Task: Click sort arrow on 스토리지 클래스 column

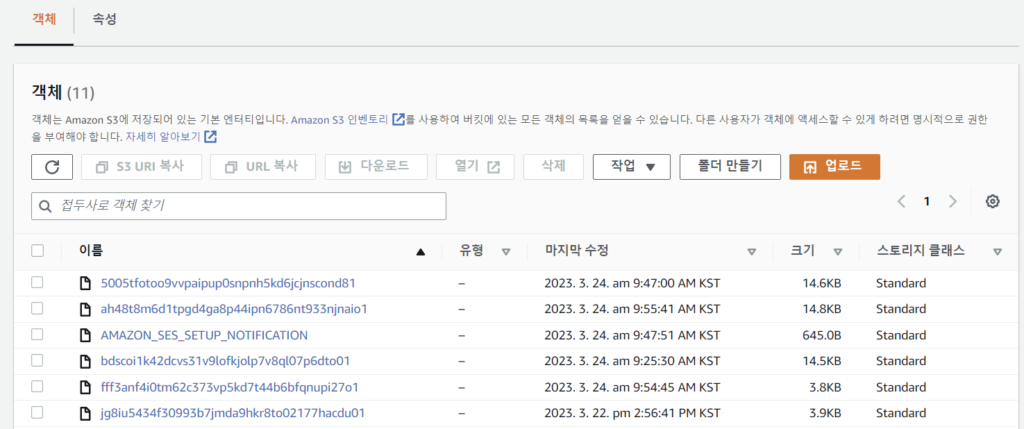Action: point(997,252)
